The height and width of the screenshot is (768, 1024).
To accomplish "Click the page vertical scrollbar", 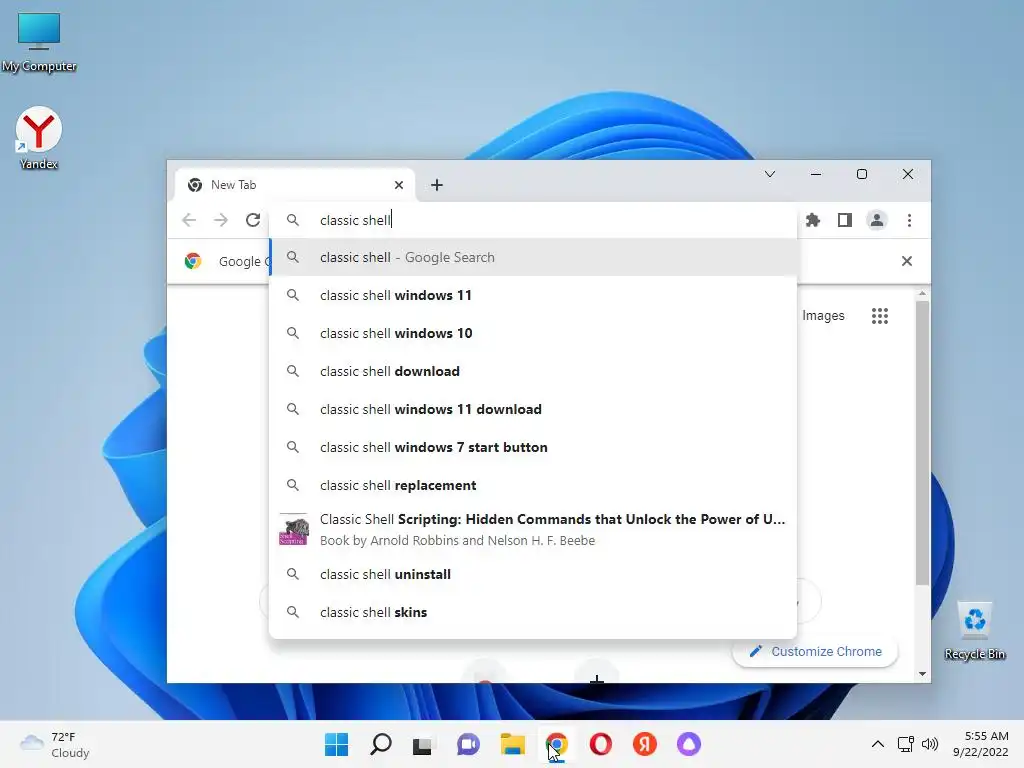I will point(921,441).
